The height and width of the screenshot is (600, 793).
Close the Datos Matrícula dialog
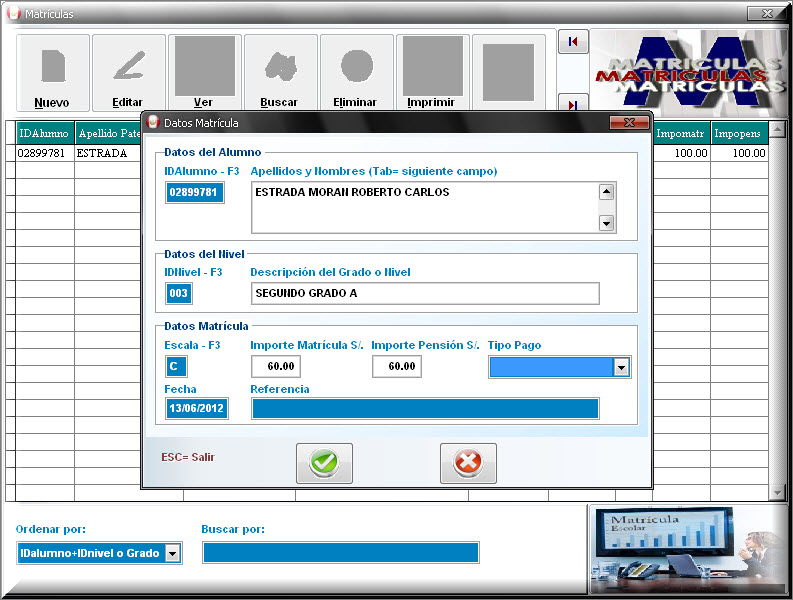click(x=629, y=122)
